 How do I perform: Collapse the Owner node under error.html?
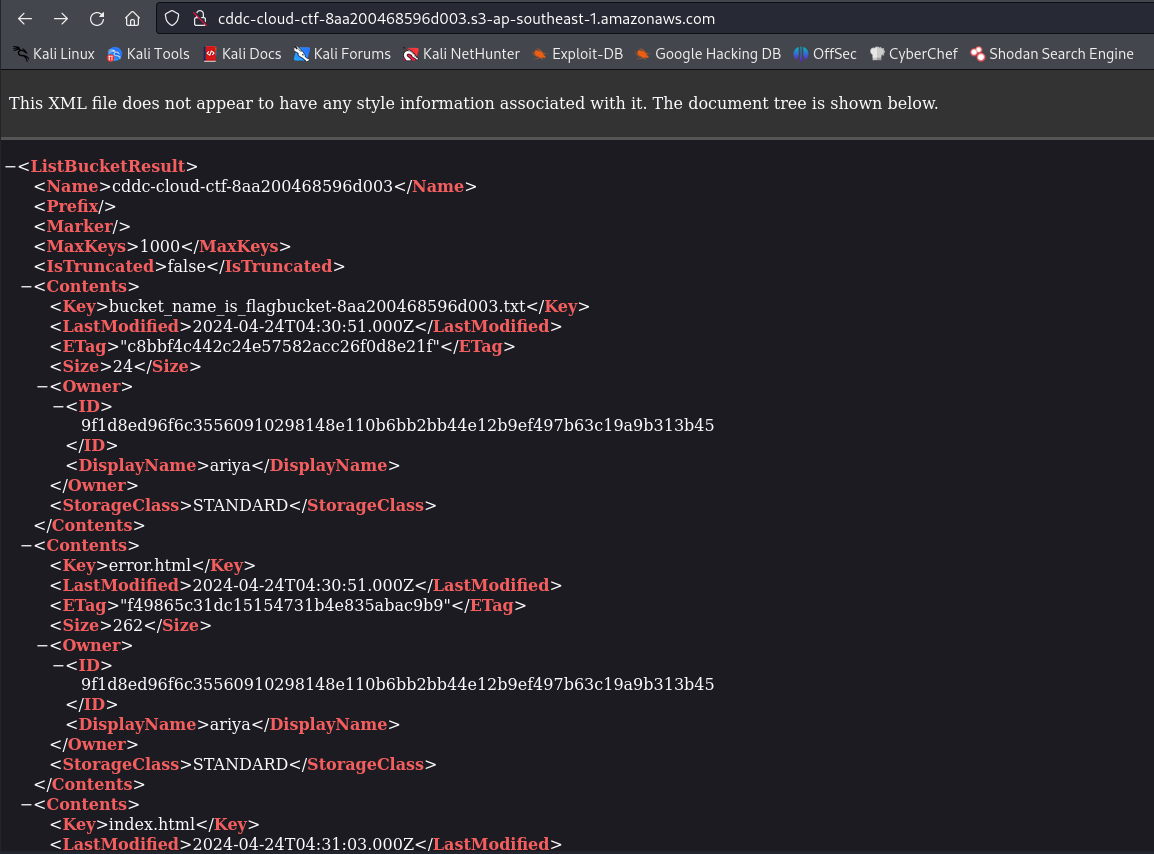(x=42, y=646)
